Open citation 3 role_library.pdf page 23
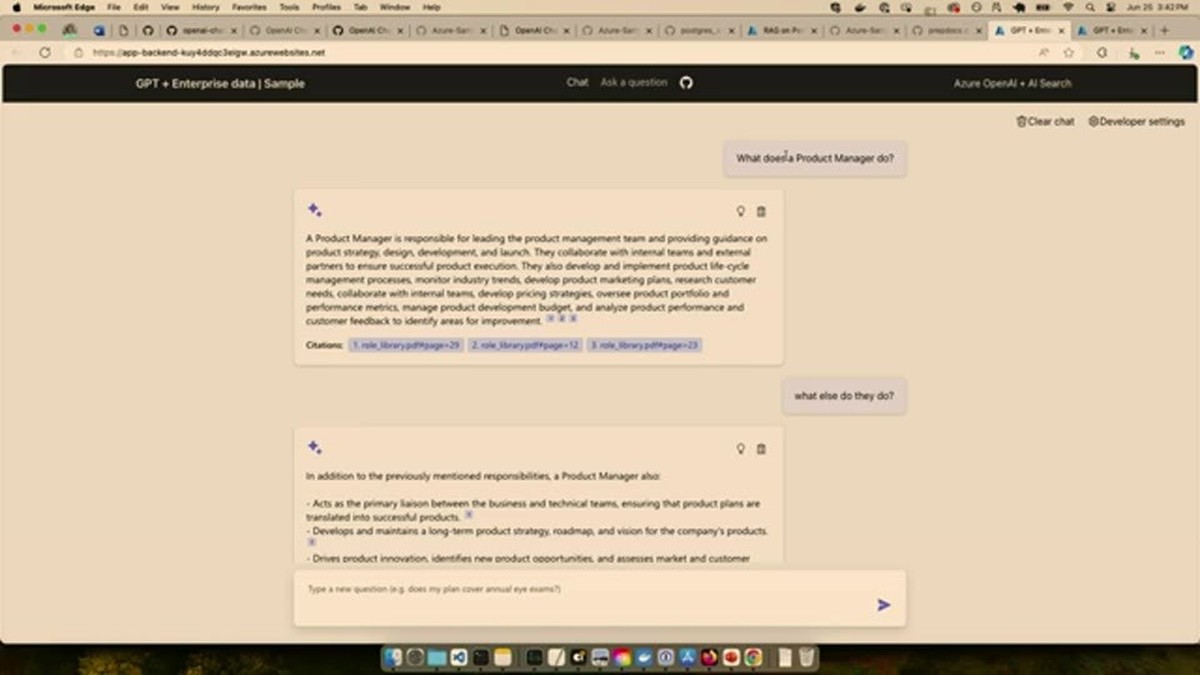 (644, 345)
